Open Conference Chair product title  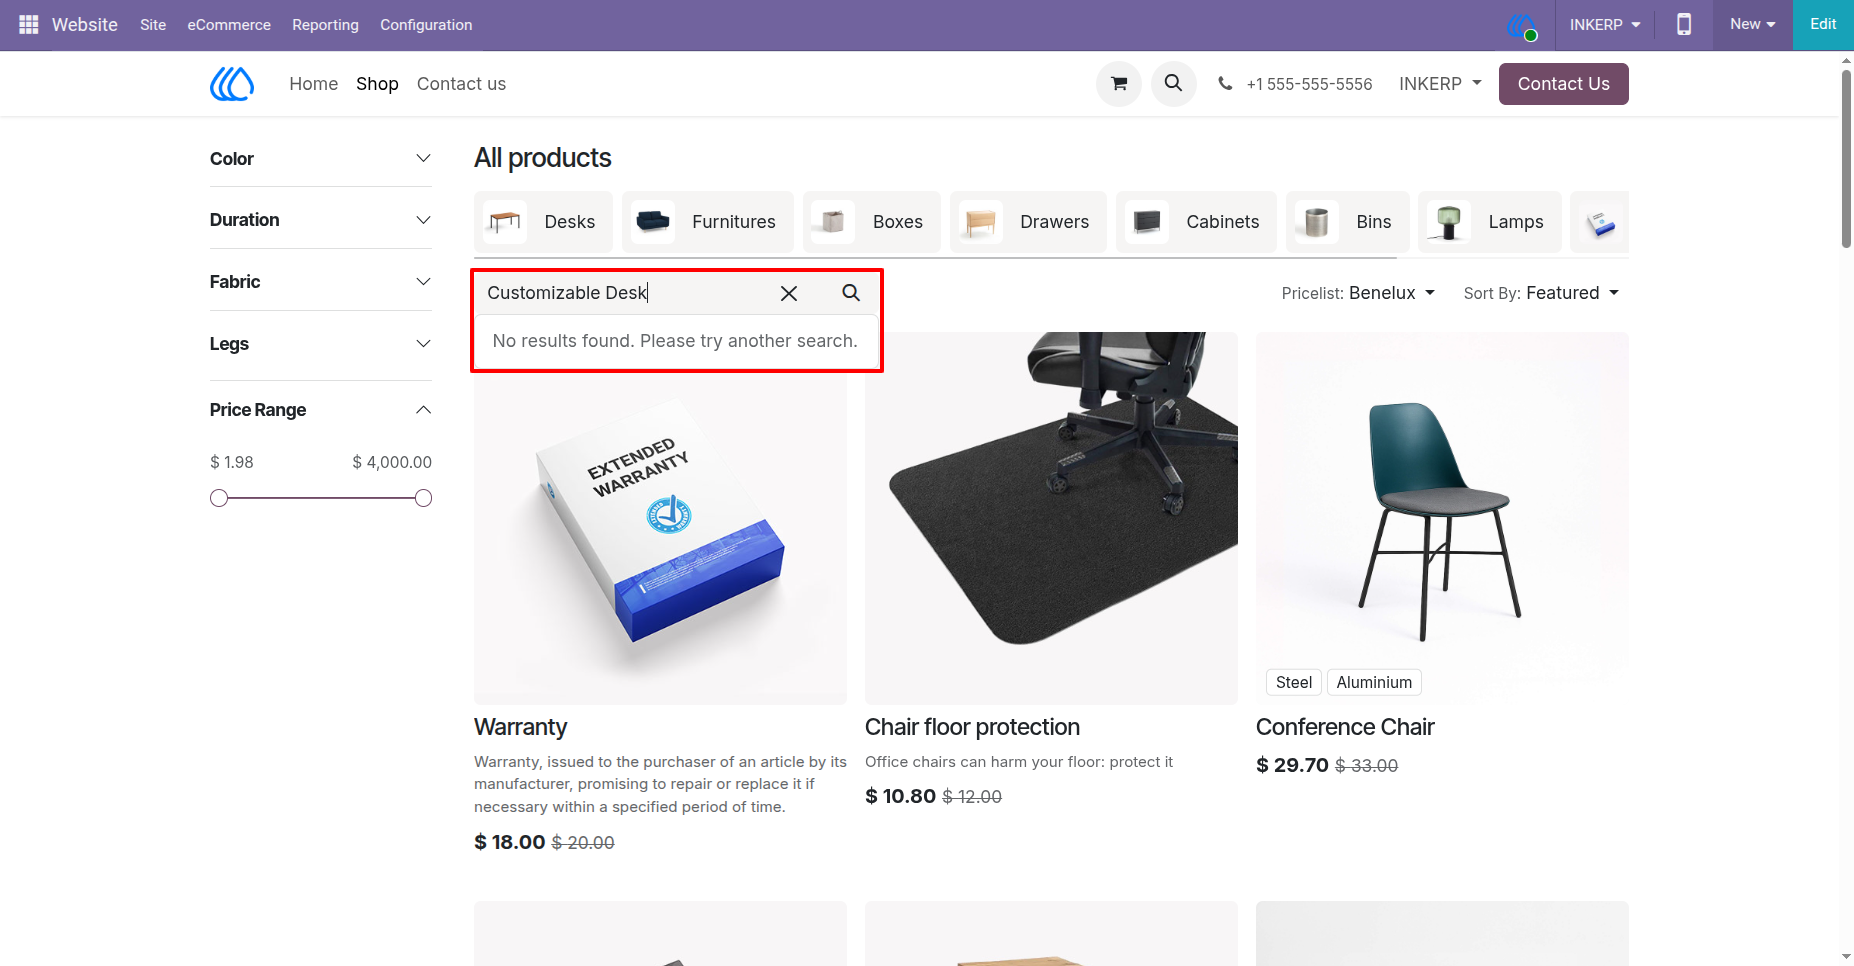[1345, 727]
